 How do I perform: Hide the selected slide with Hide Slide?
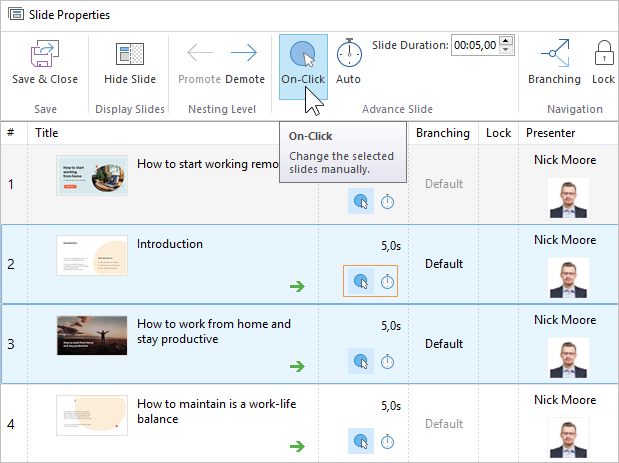click(130, 62)
